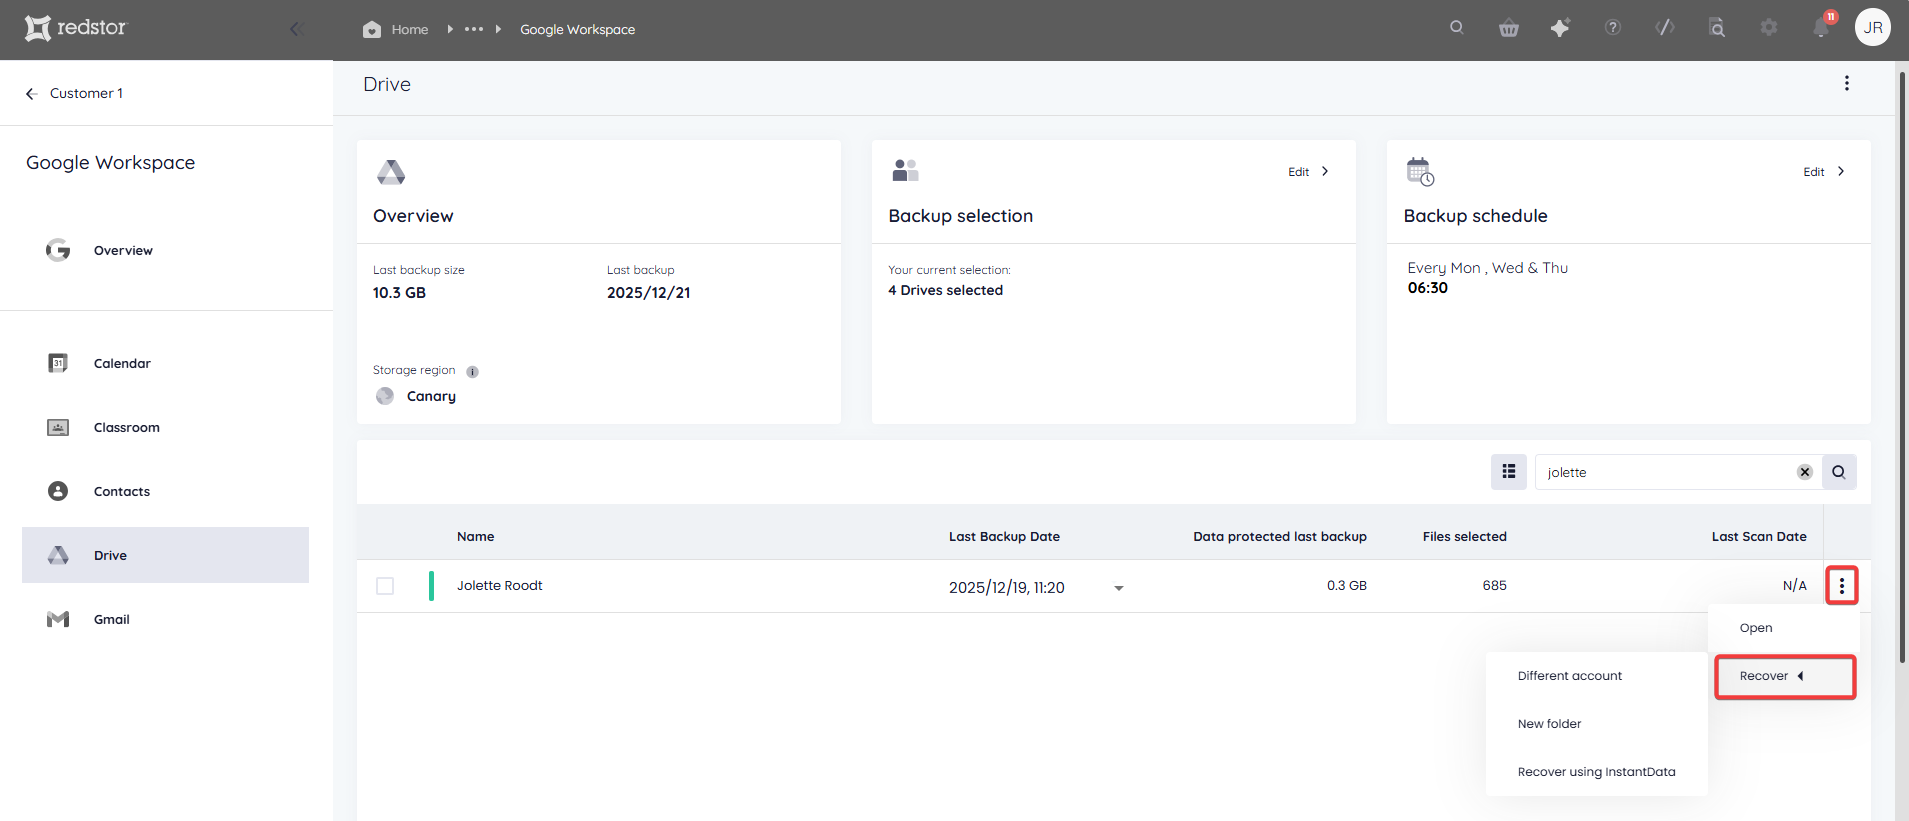Viewport: 1909px width, 821px height.
Task: Open JR user profile avatar
Action: pos(1873,28)
